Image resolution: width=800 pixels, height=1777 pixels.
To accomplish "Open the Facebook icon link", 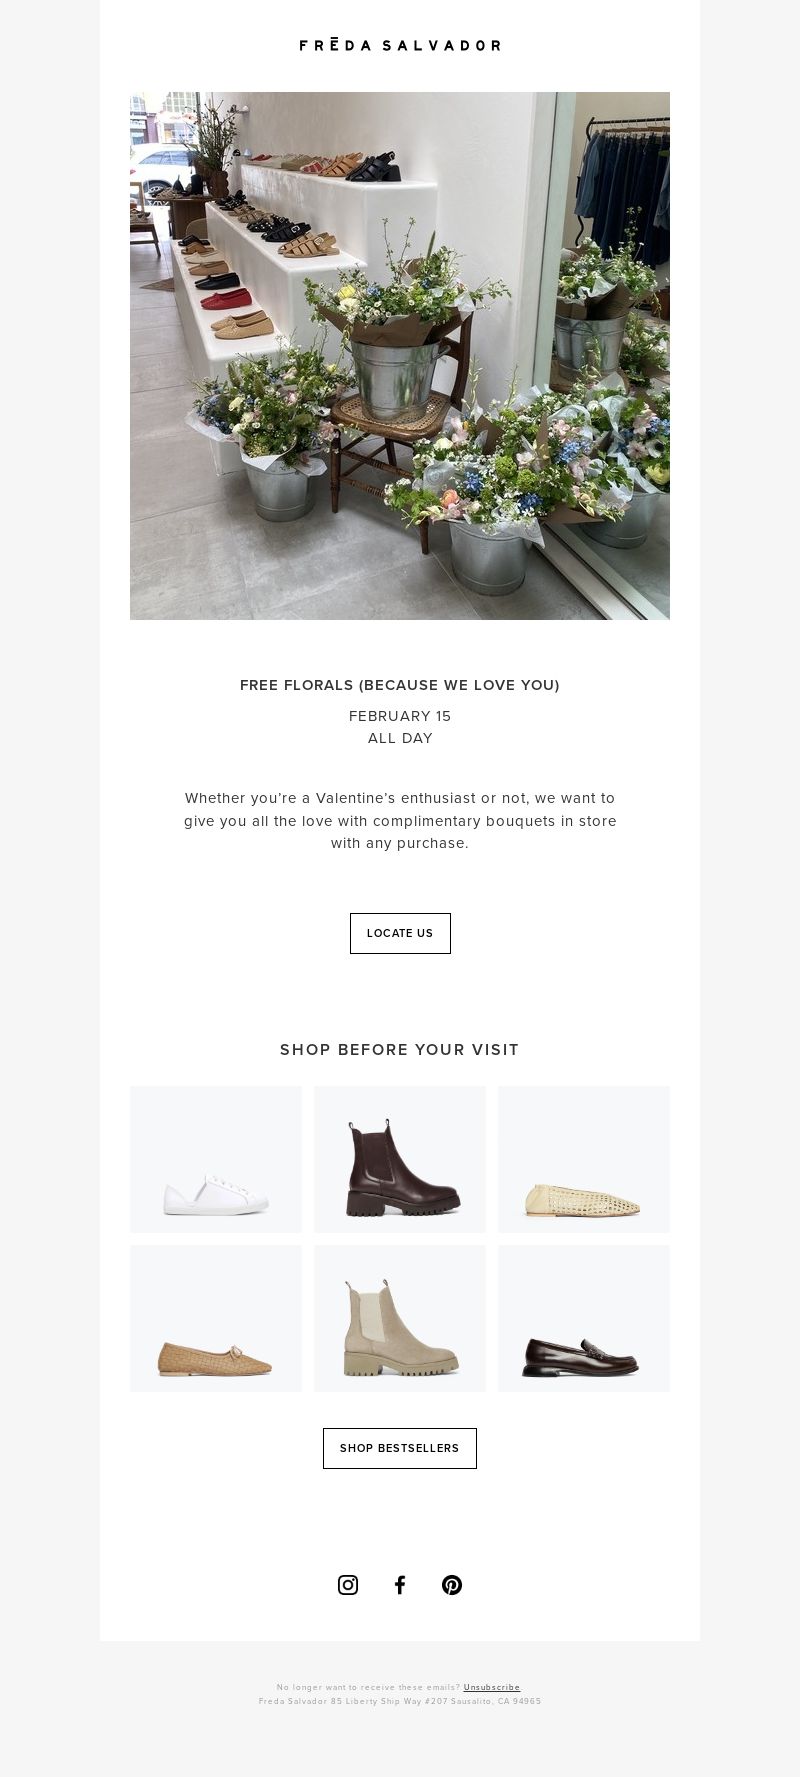I will [400, 1585].
